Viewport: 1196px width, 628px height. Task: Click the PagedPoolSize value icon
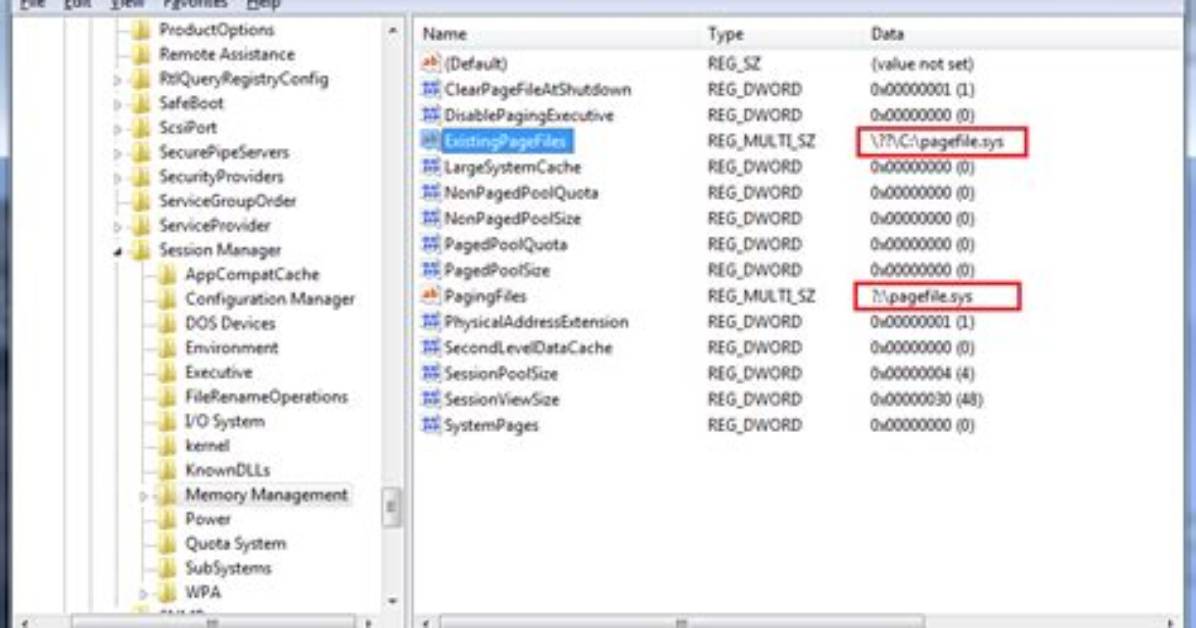point(431,270)
